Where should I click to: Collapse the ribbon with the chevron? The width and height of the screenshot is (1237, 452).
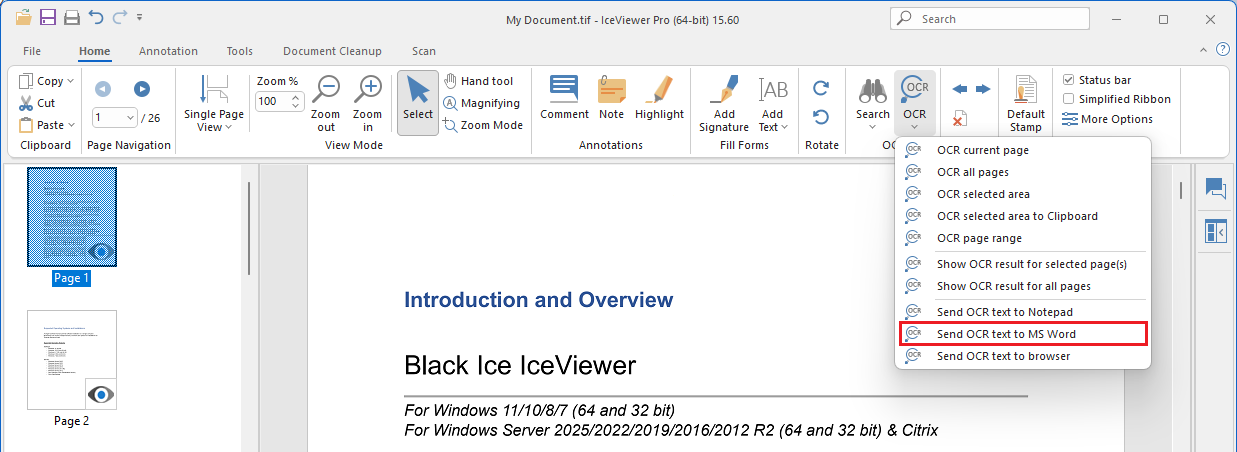(1204, 50)
